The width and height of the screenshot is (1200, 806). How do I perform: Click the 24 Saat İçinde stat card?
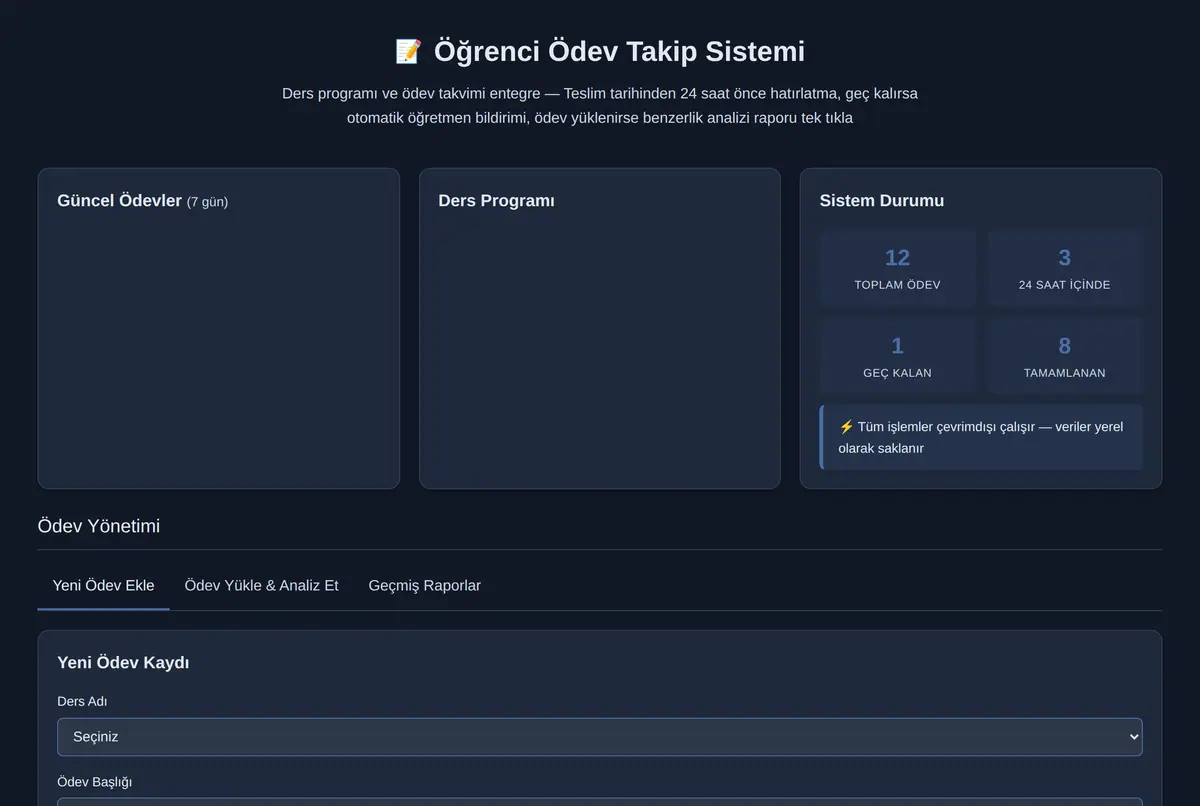[x=1064, y=268]
